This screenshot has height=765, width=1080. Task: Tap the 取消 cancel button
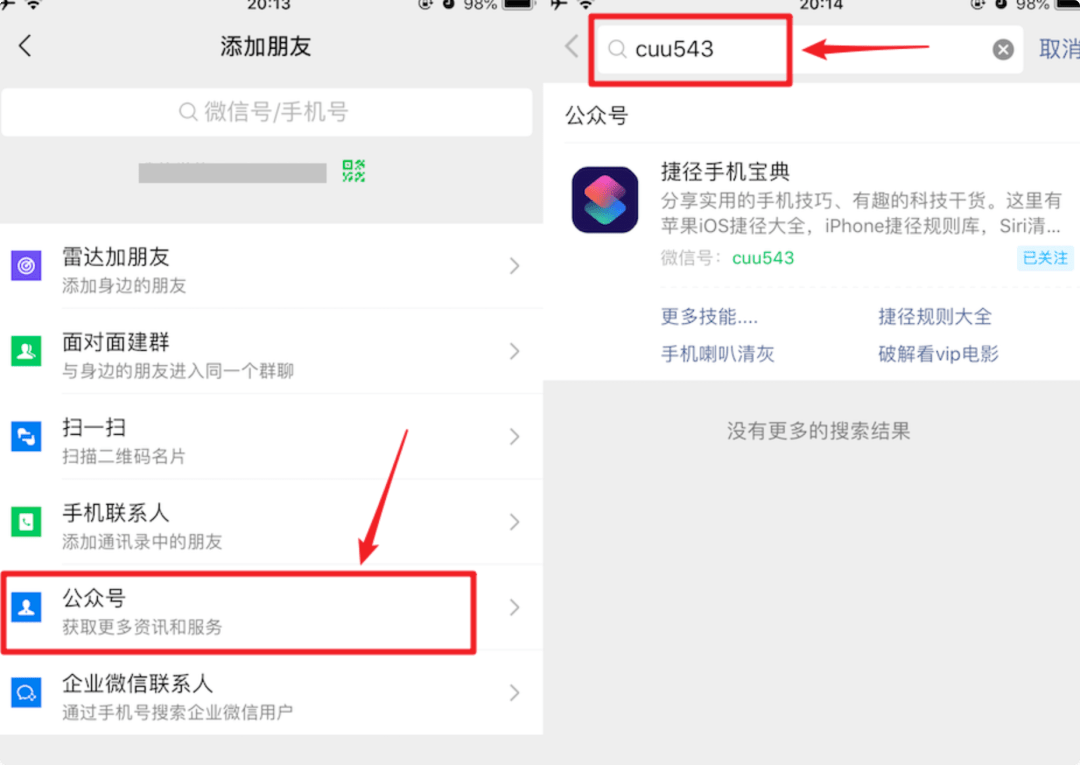(1059, 49)
